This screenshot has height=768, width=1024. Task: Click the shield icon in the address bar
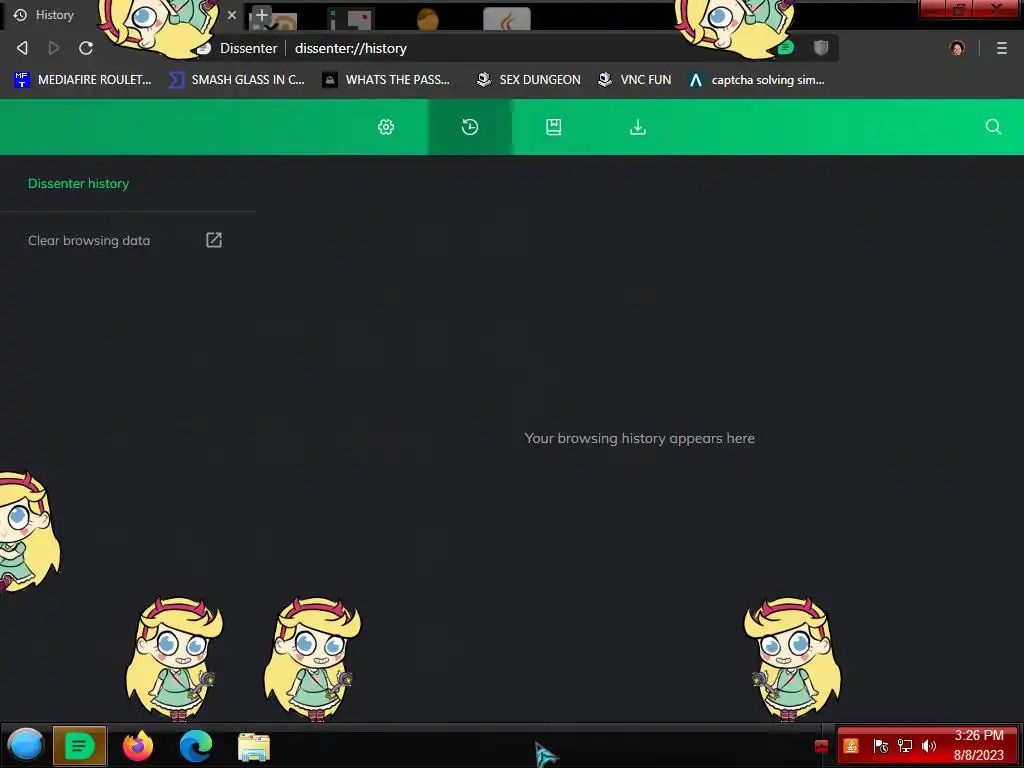tap(821, 47)
